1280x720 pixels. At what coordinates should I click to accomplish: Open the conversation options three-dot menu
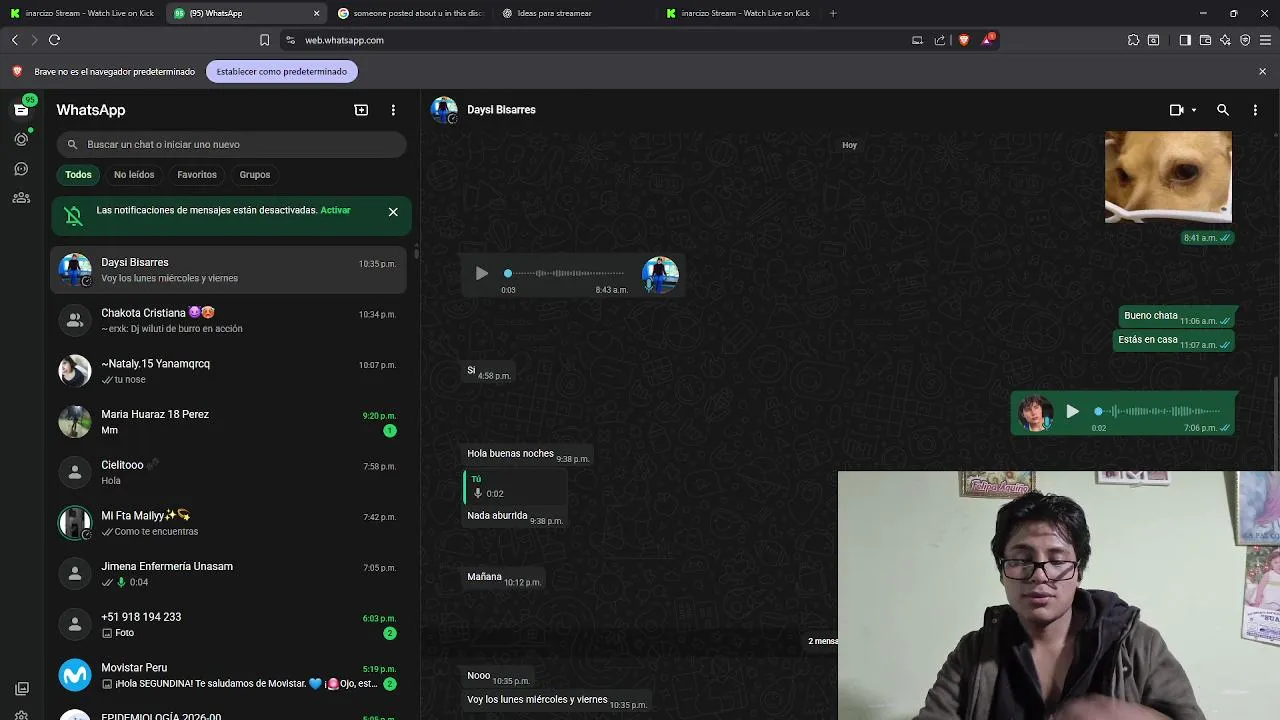point(1255,110)
